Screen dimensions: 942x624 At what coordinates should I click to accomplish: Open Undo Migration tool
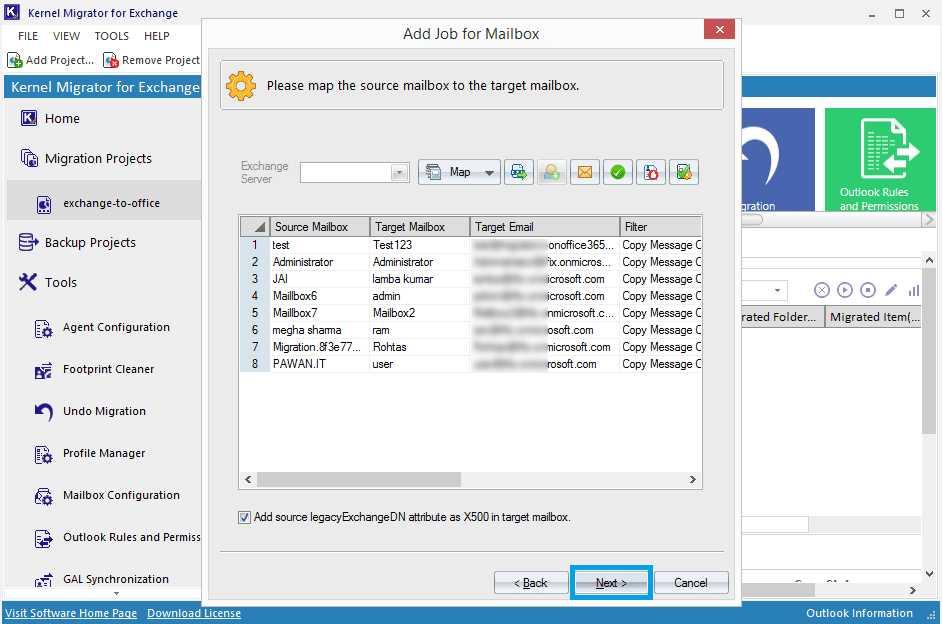pyautogui.click(x=90, y=412)
